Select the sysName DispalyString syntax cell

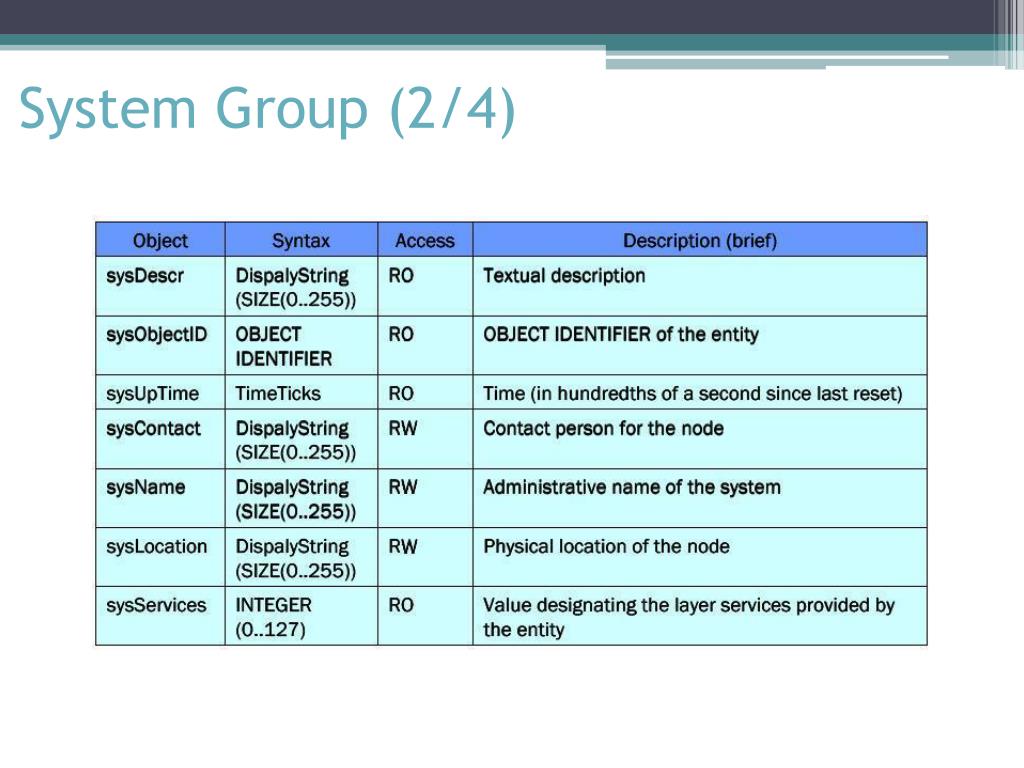301,498
